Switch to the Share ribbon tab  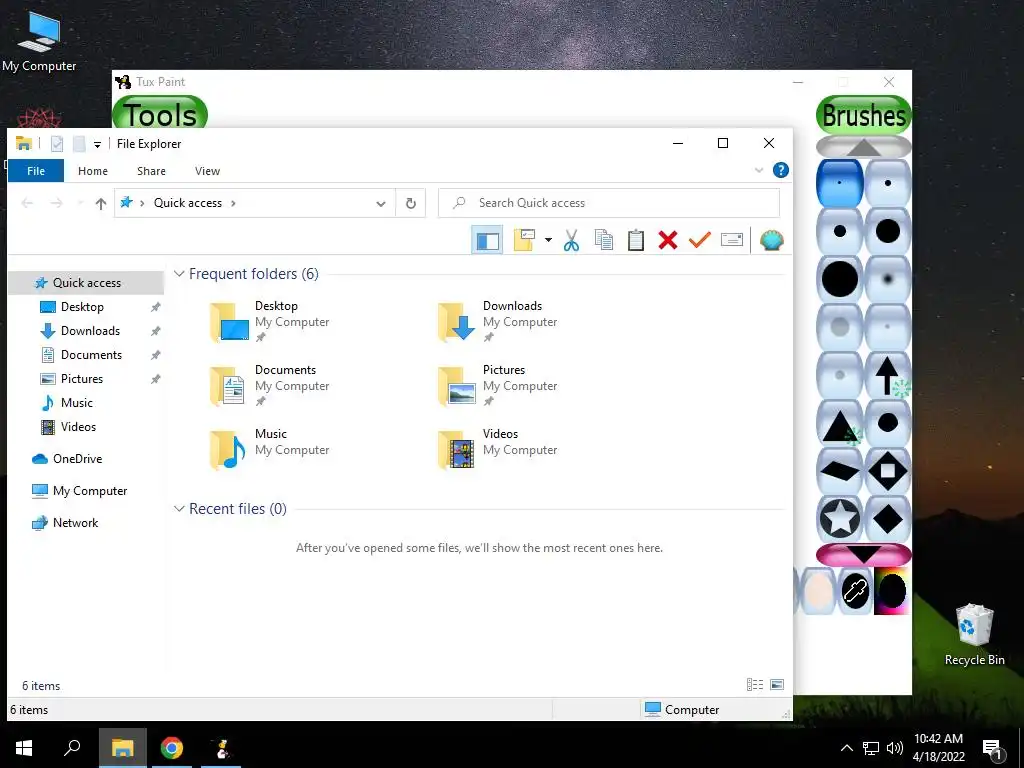click(x=152, y=171)
